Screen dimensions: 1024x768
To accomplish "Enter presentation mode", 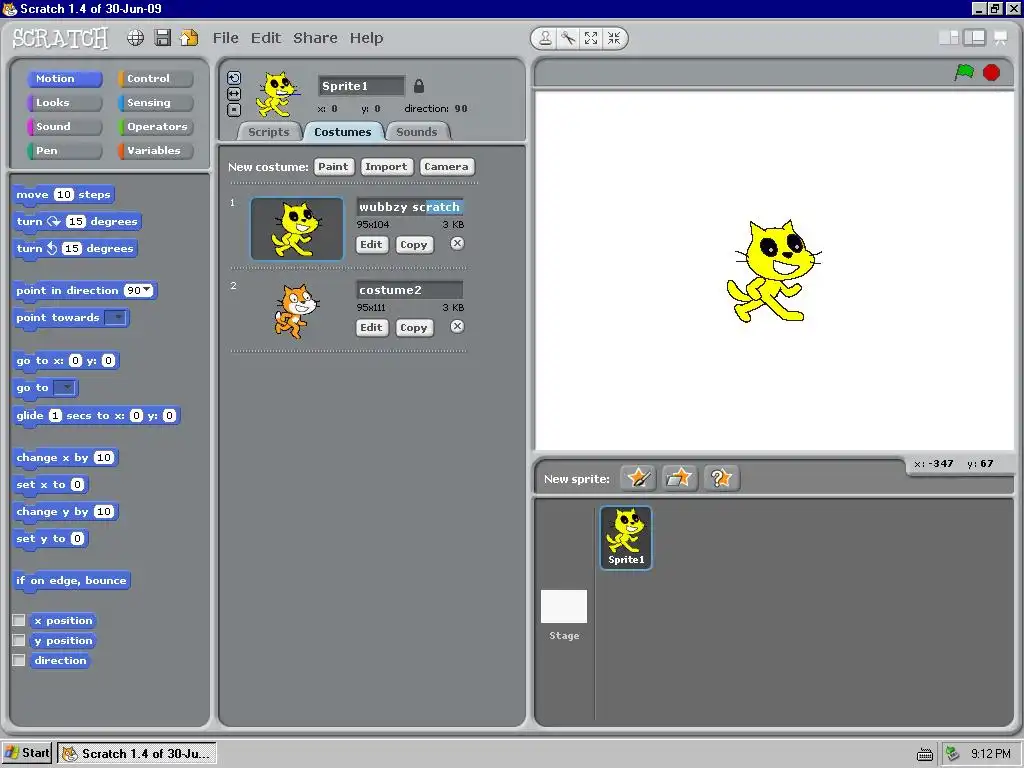I will [1000, 38].
